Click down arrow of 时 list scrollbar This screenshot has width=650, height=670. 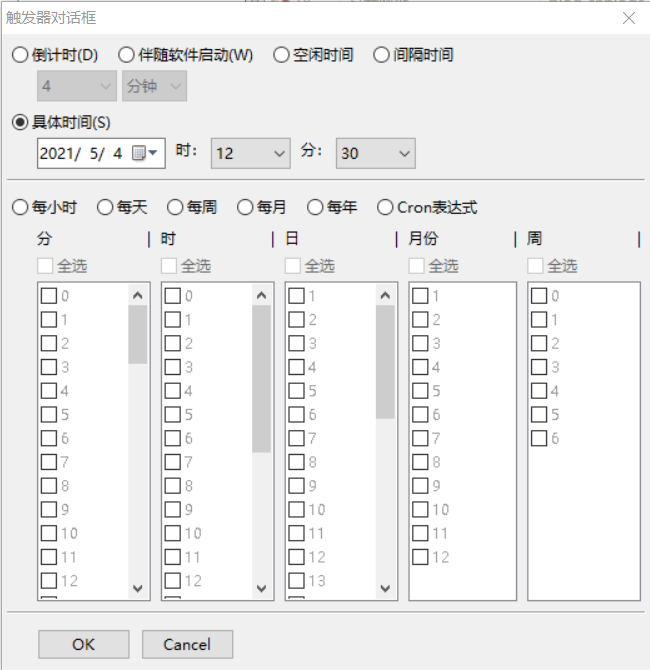click(x=262, y=588)
